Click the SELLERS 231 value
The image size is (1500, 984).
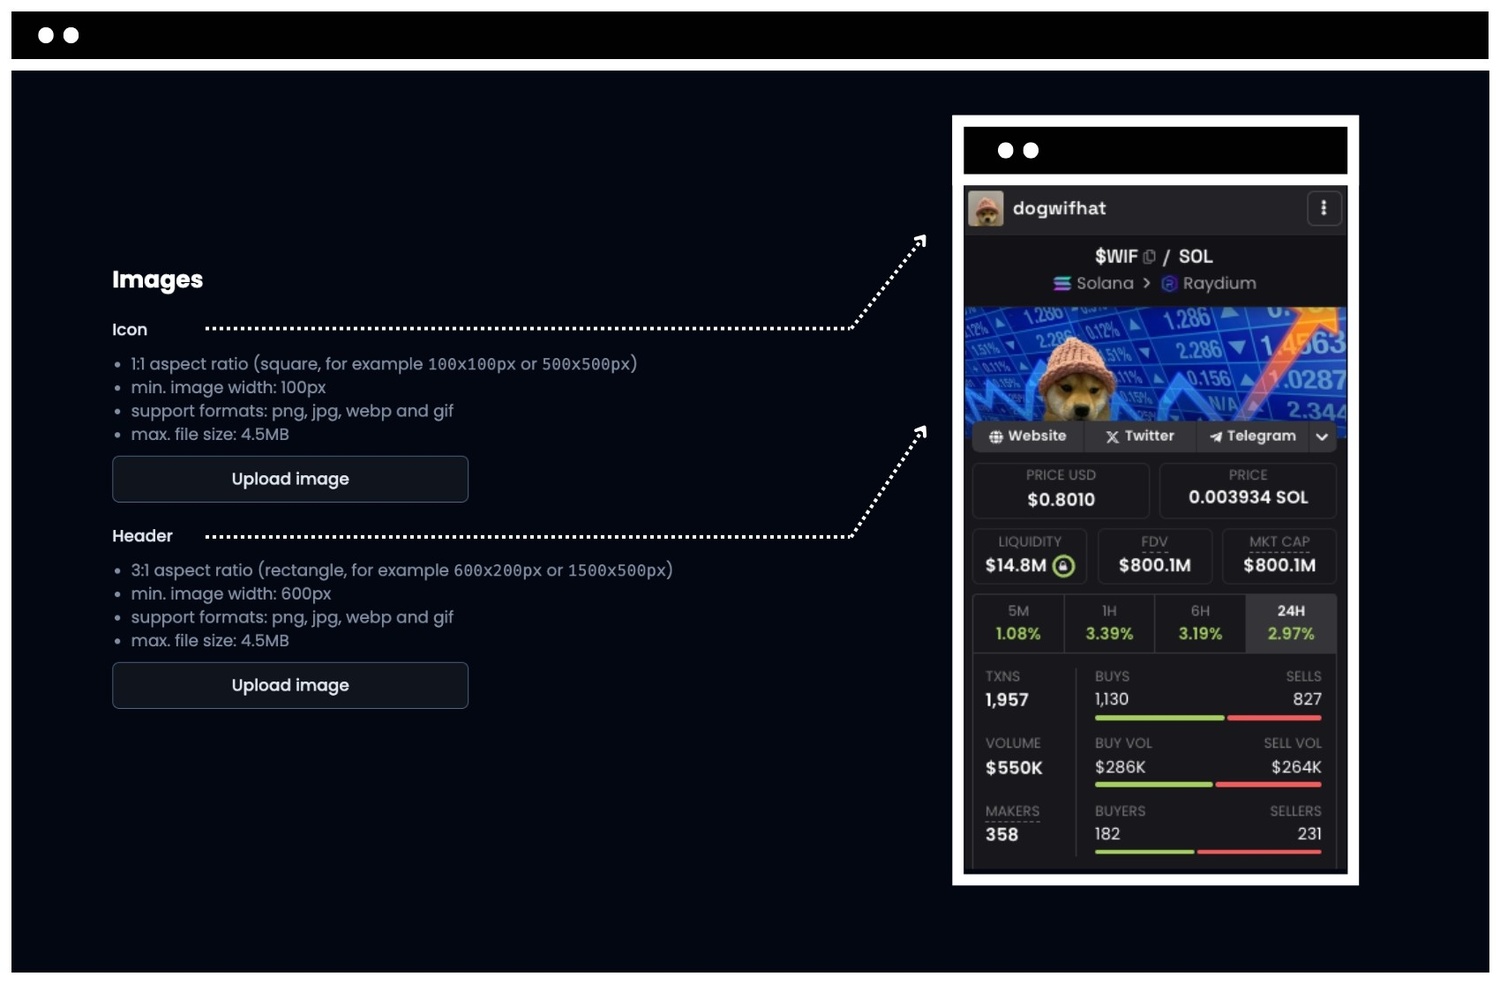[x=1309, y=833]
